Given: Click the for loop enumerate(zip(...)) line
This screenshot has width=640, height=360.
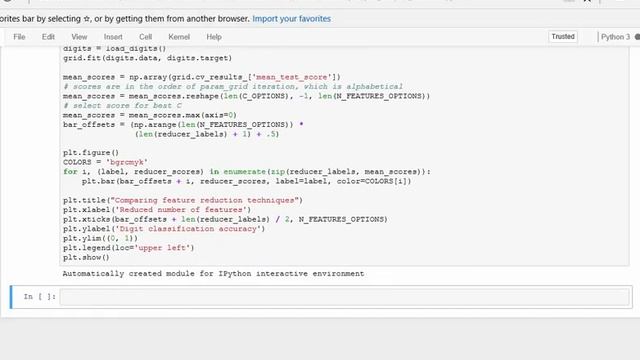Looking at the screenshot, I should (x=247, y=172).
